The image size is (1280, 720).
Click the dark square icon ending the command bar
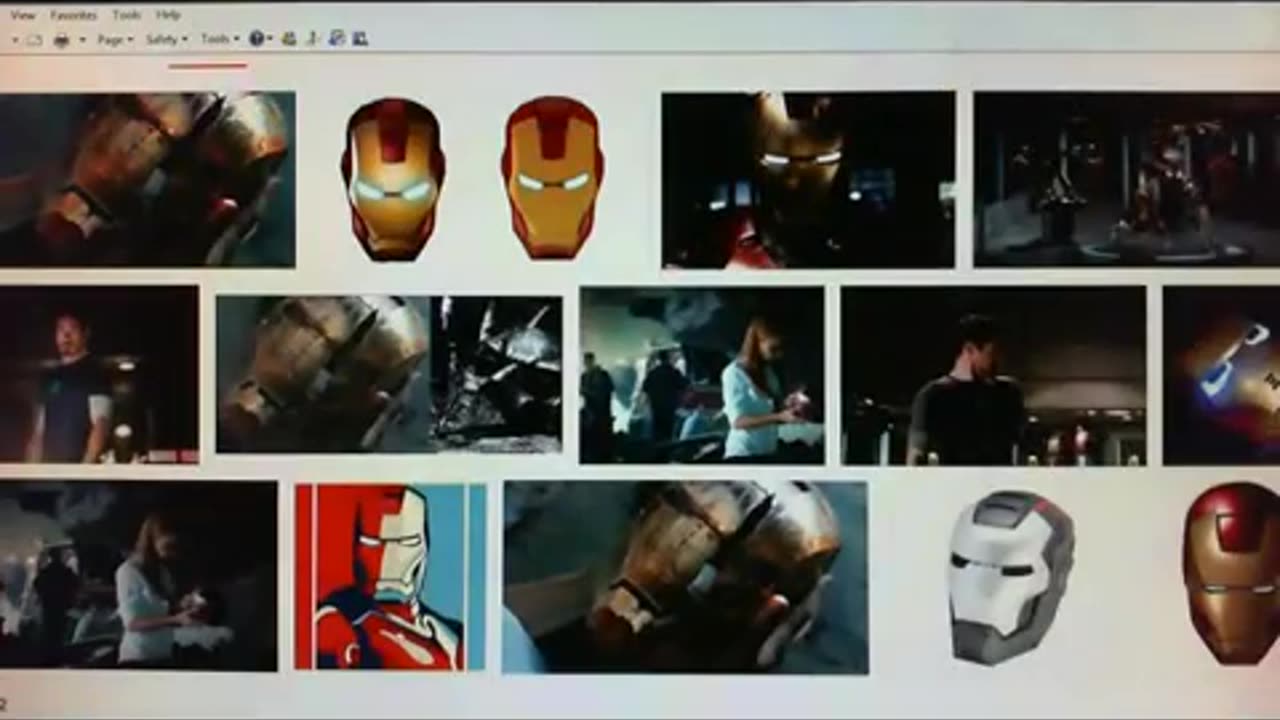[360, 39]
